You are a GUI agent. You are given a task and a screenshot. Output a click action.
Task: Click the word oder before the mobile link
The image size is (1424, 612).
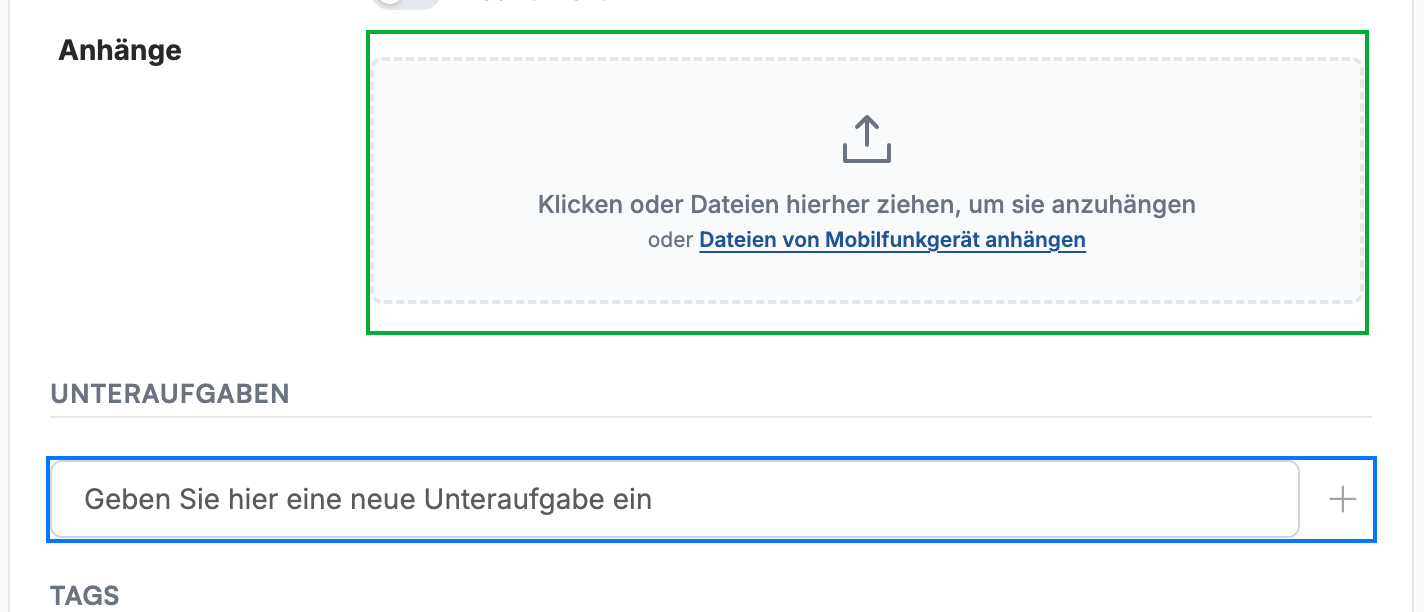670,240
